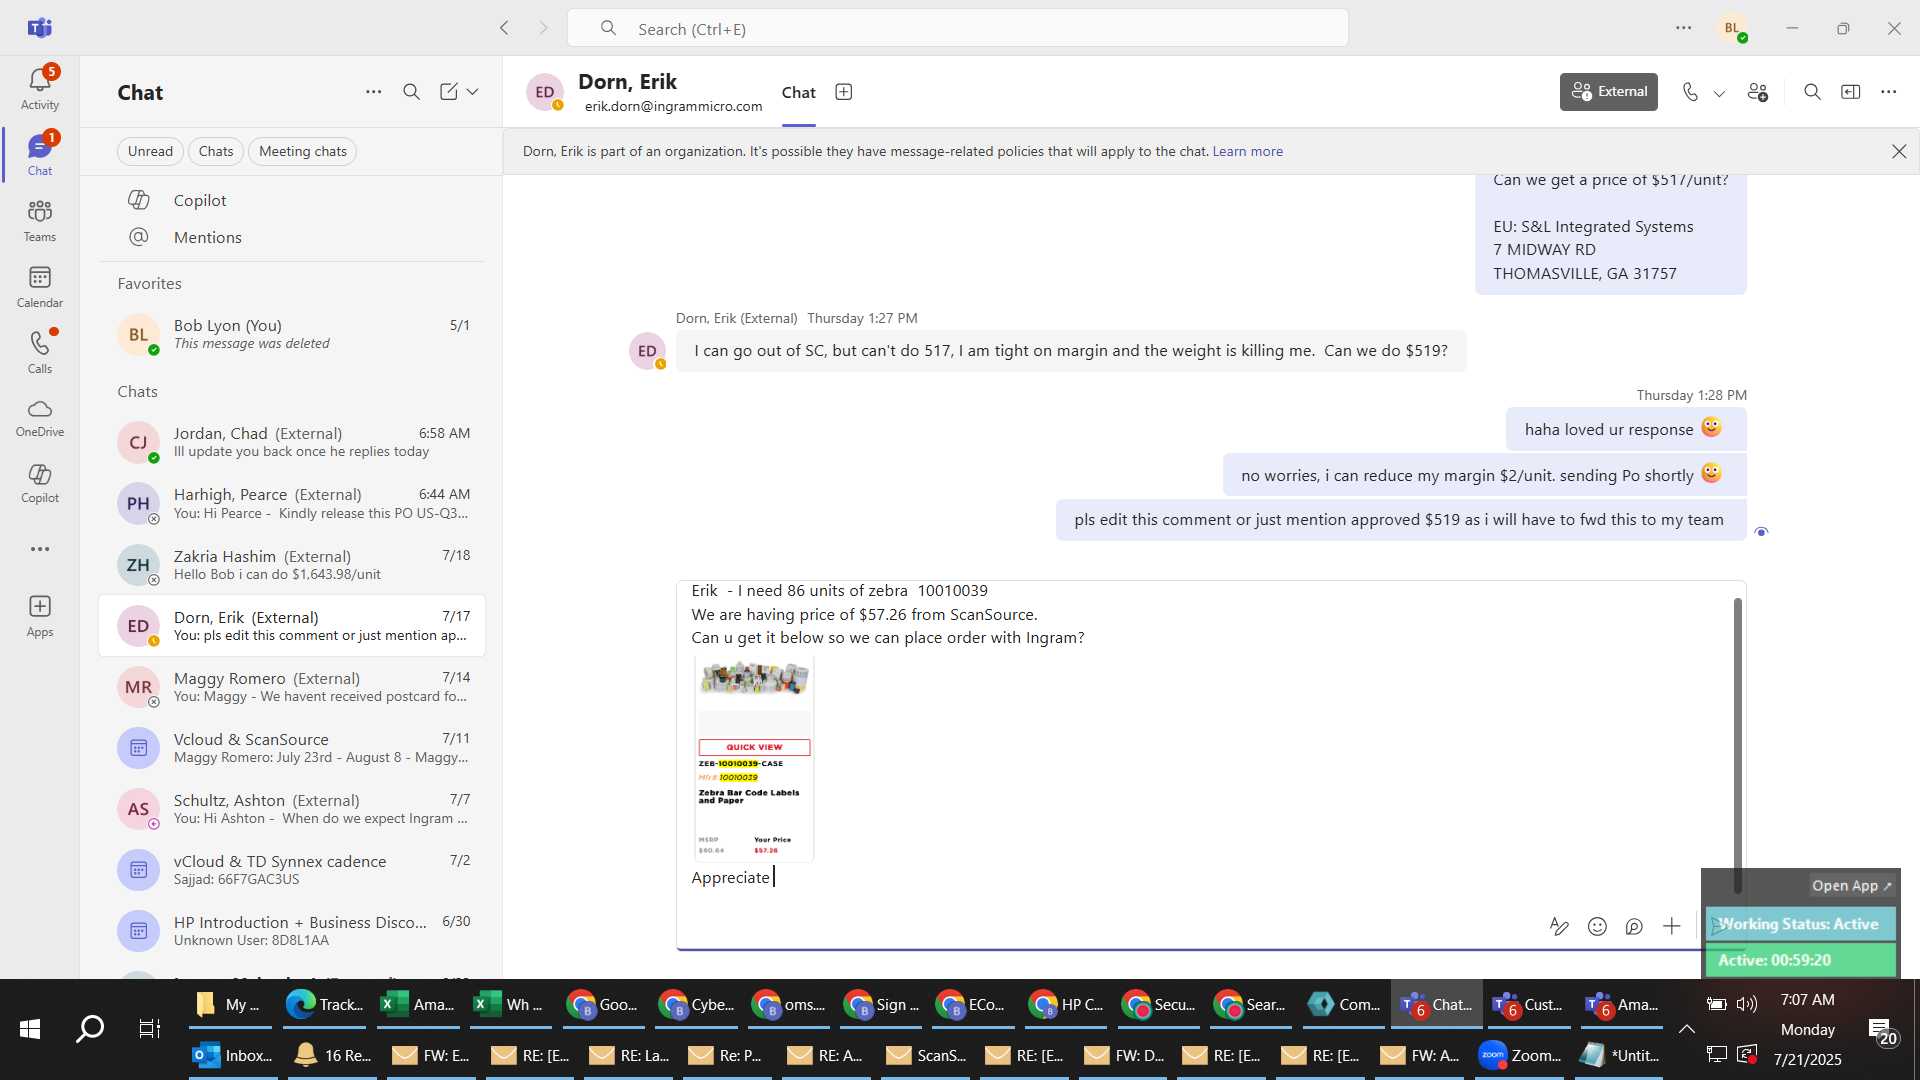View and add participants icon
Viewport: 1920px width, 1080px height.
coord(1758,92)
